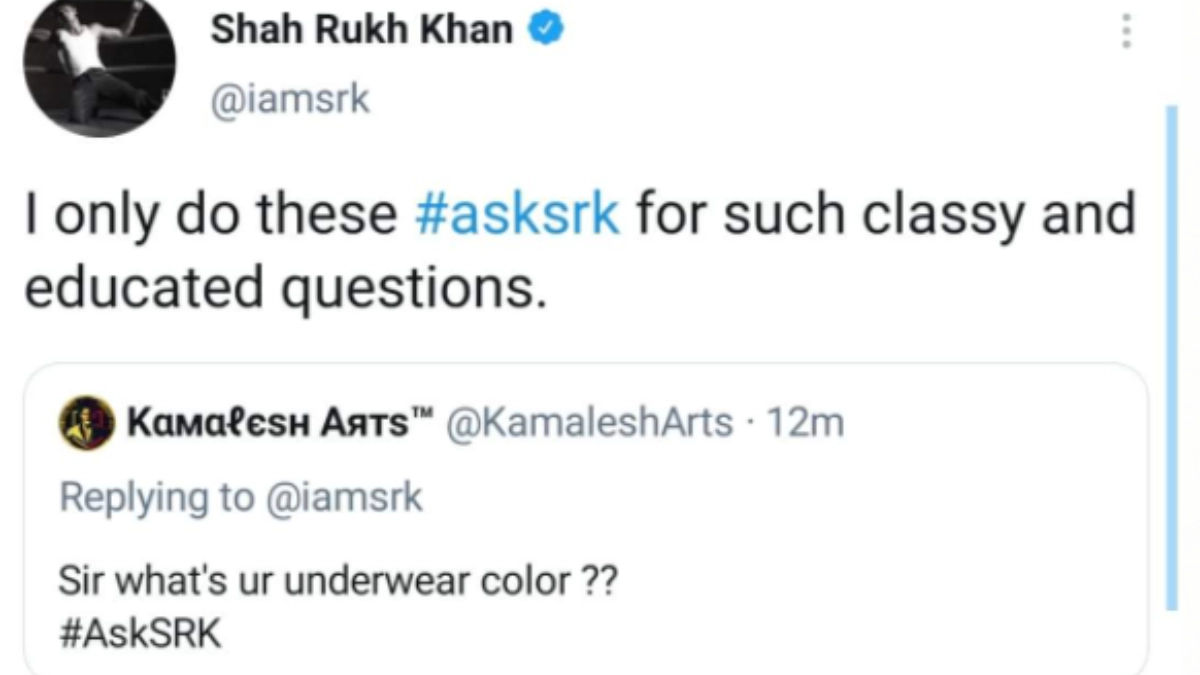Visit the @KamaleshArts handle
Image resolution: width=1200 pixels, height=675 pixels.
pos(589,423)
